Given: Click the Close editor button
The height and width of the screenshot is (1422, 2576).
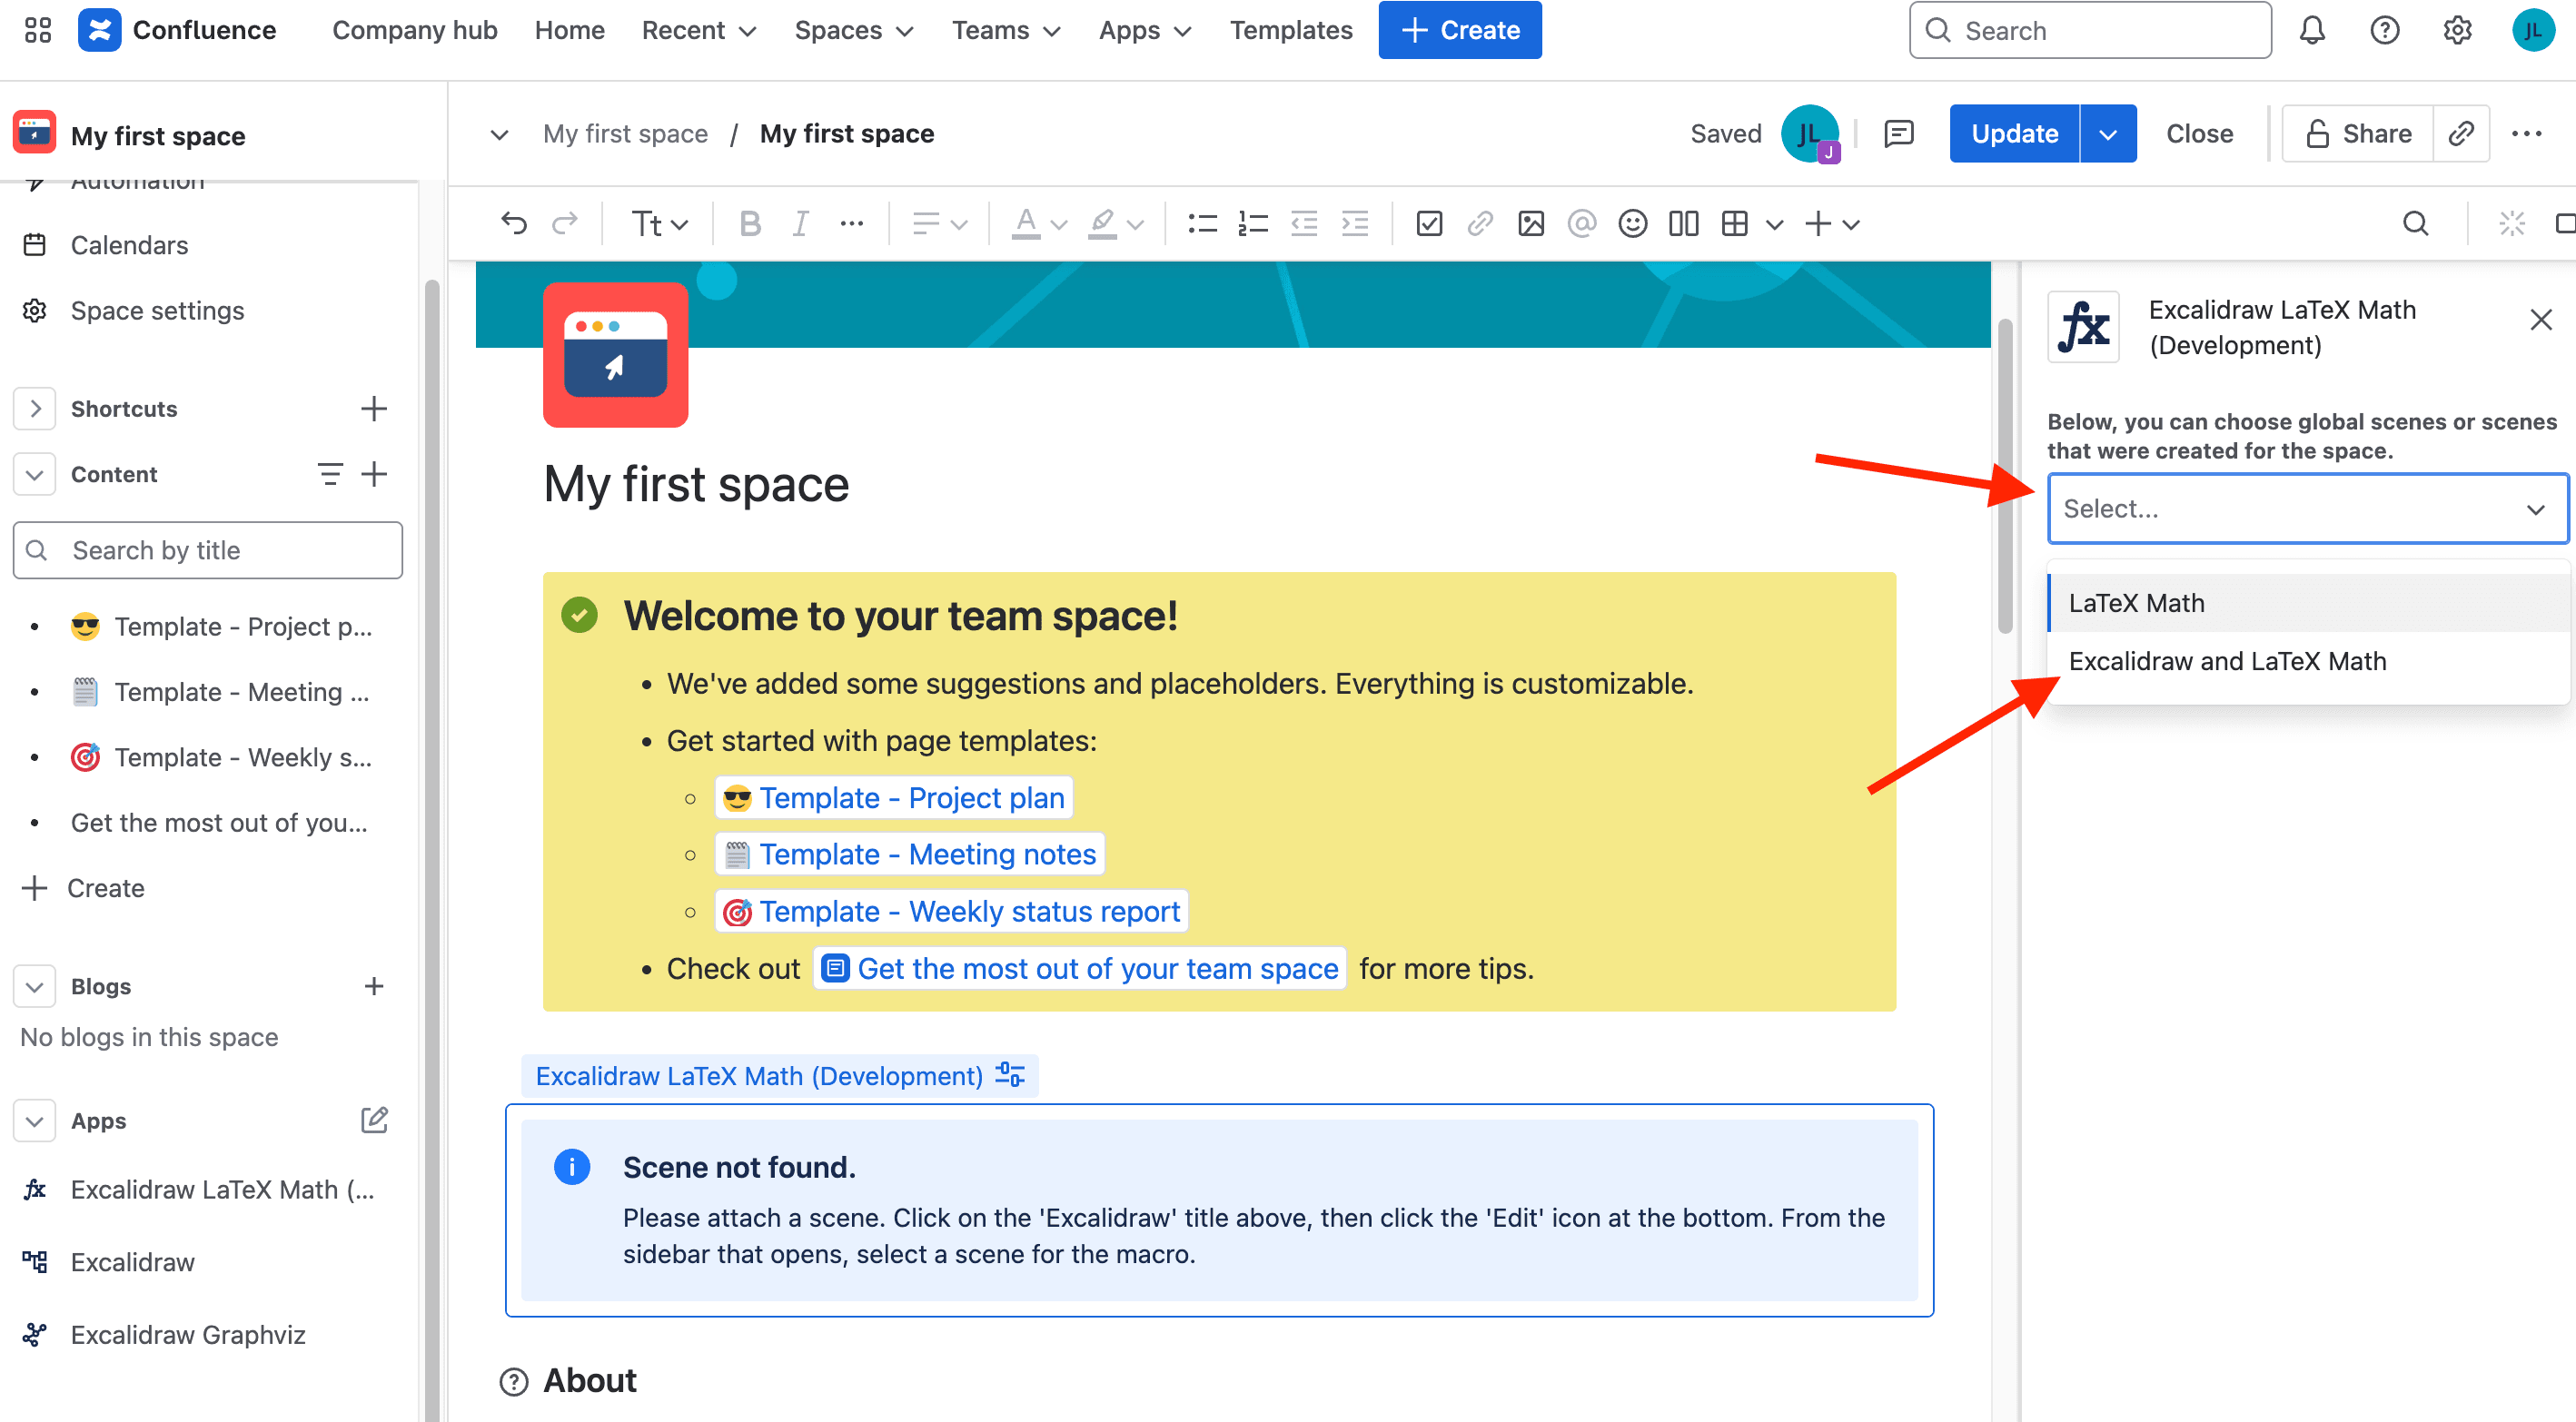Looking at the screenshot, I should (x=2199, y=133).
